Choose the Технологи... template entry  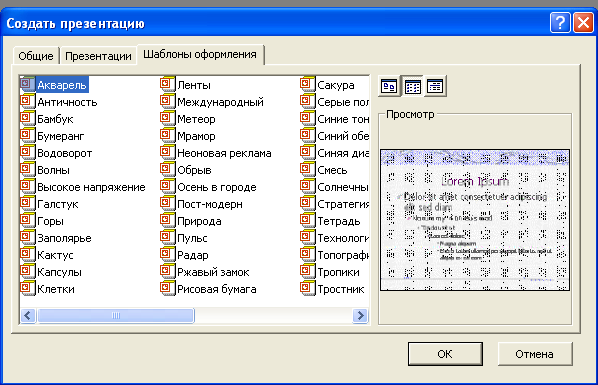tap(343, 238)
